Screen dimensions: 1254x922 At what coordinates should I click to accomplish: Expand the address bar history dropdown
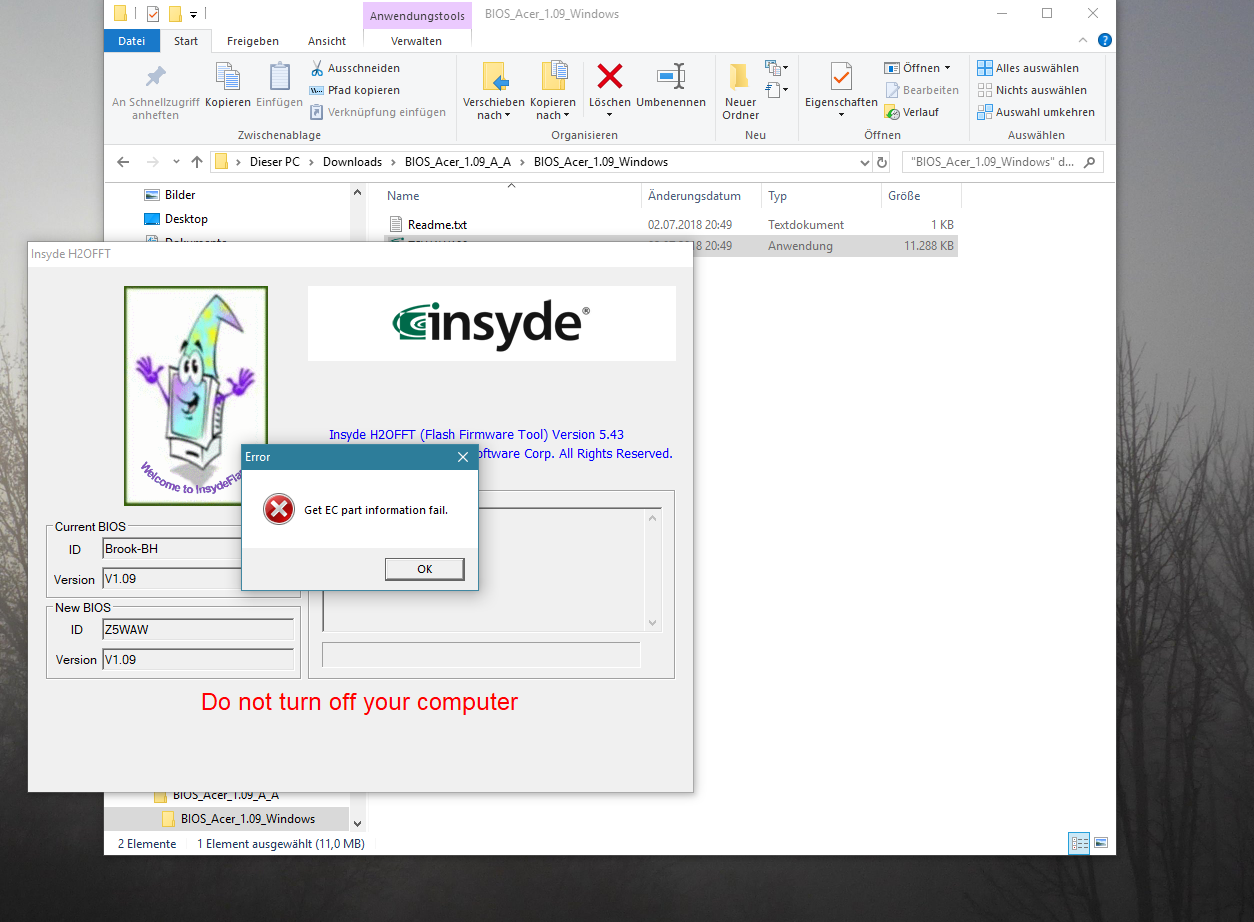(x=865, y=162)
